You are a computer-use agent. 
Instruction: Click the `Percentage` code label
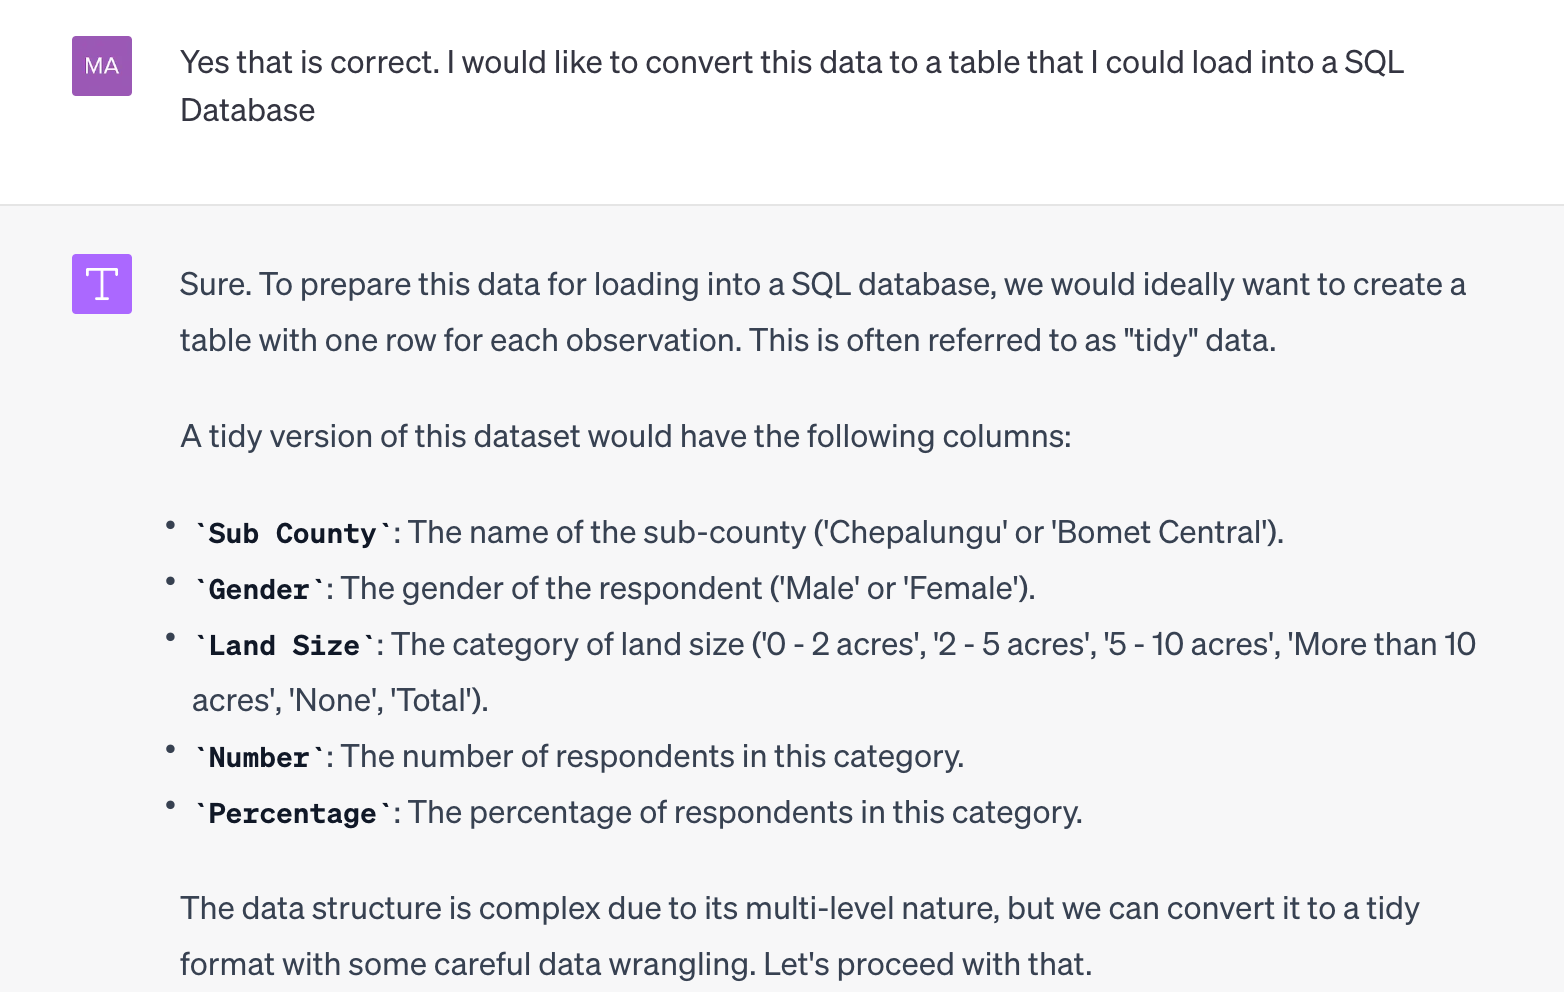point(292,813)
